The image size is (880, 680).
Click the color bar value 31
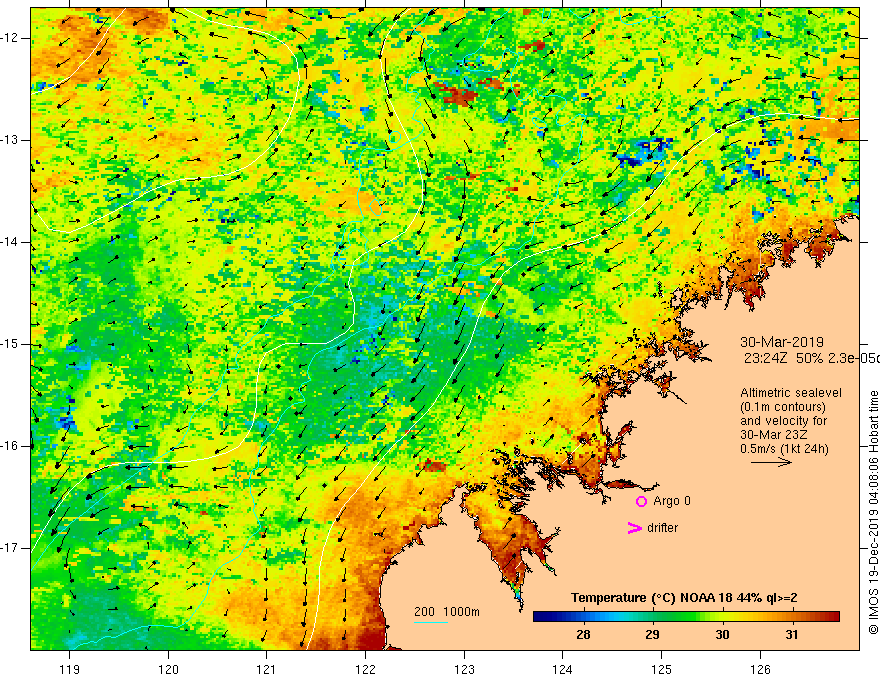pos(791,635)
